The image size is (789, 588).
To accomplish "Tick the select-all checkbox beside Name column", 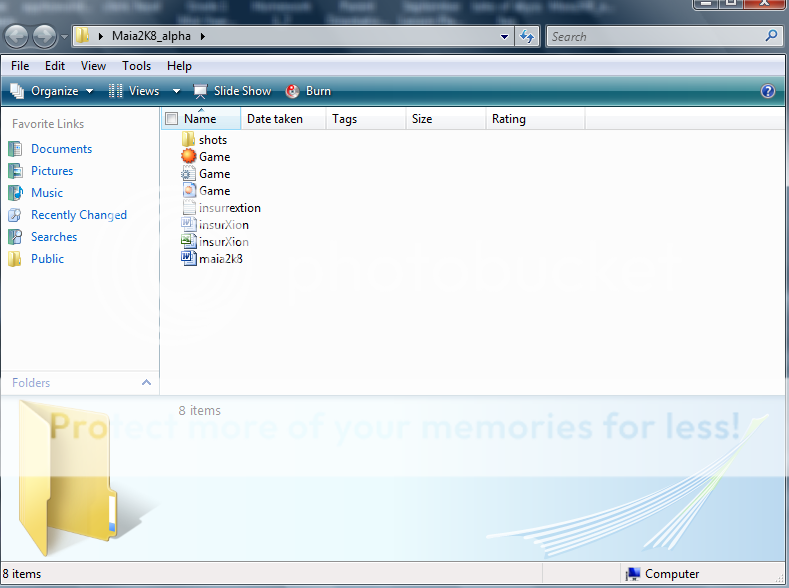I will point(171,119).
